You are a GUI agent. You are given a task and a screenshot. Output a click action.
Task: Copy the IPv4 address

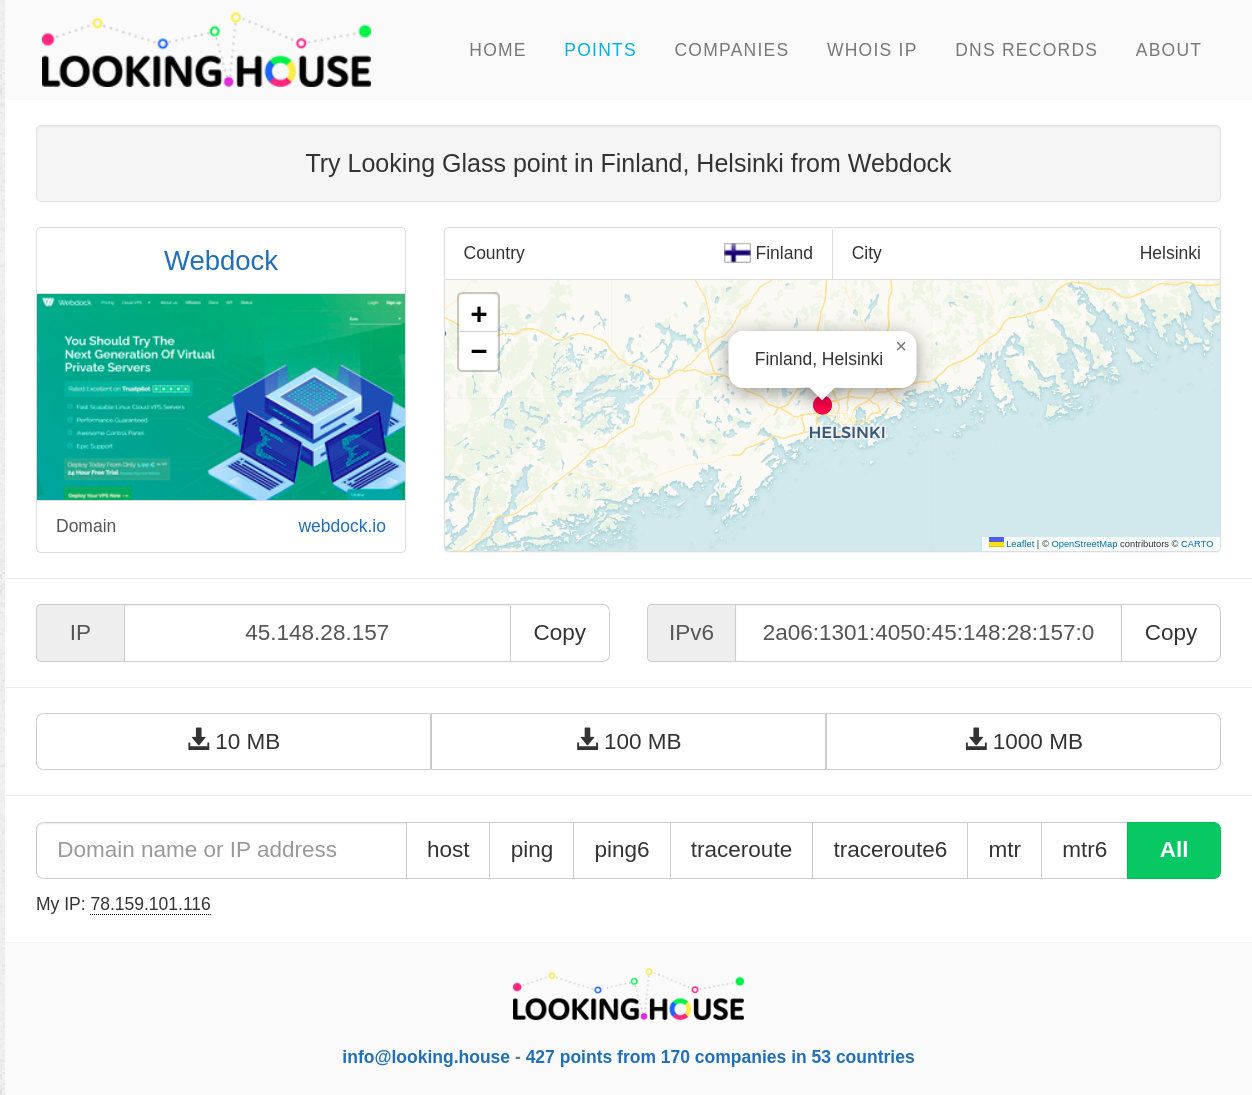click(x=559, y=633)
